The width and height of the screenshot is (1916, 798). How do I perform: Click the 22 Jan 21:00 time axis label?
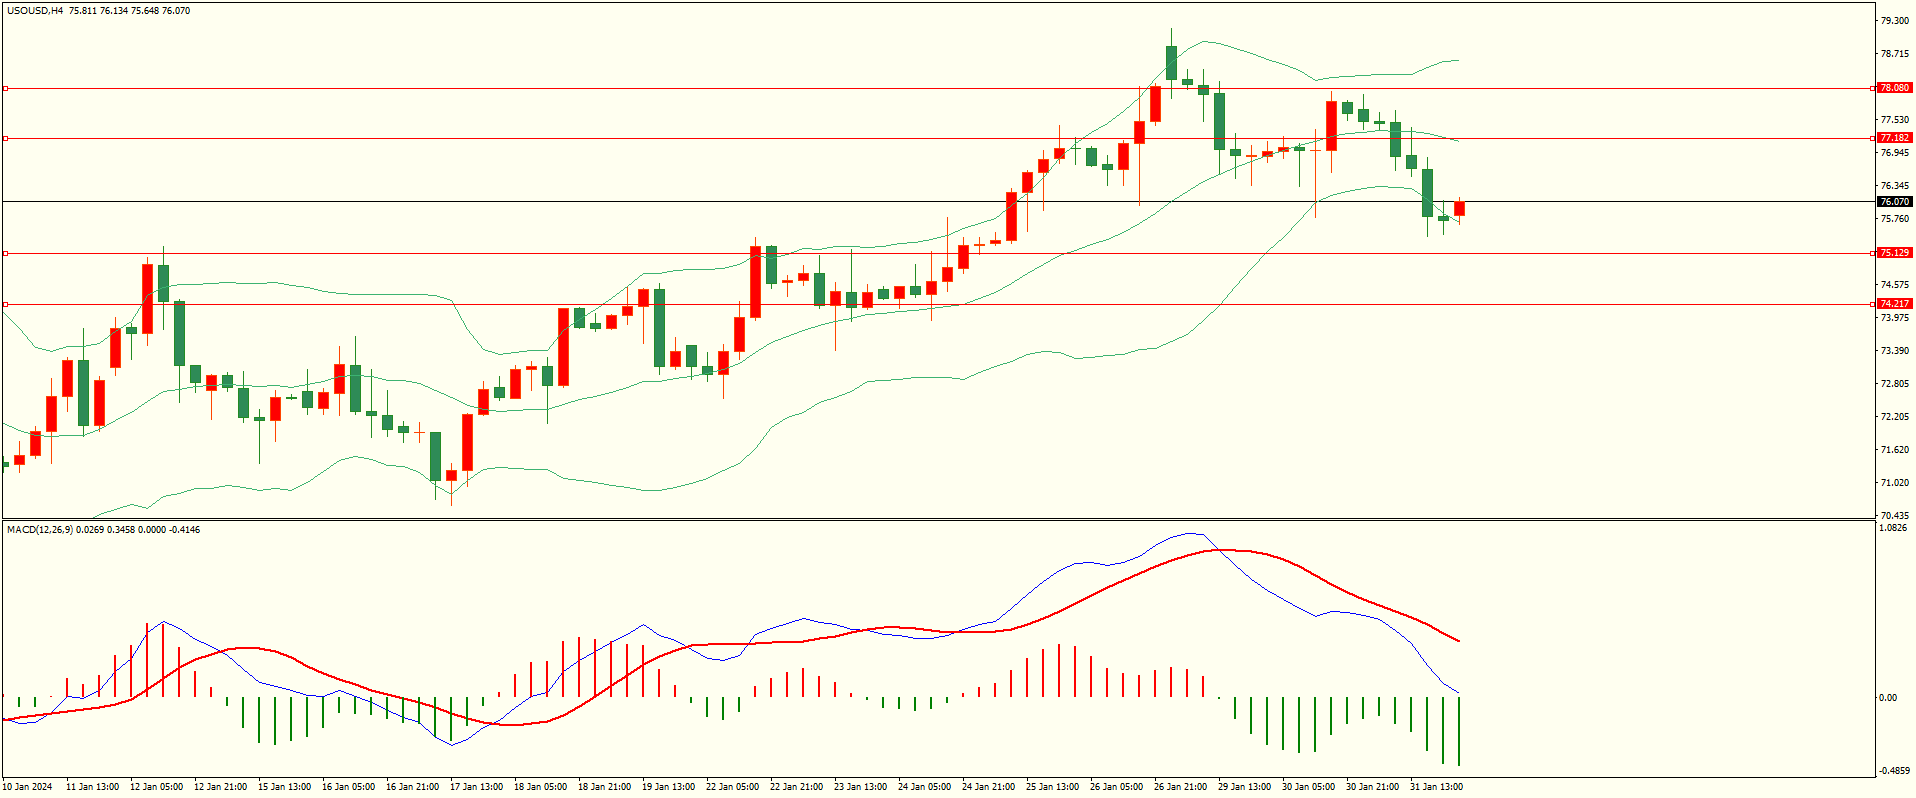coord(797,787)
